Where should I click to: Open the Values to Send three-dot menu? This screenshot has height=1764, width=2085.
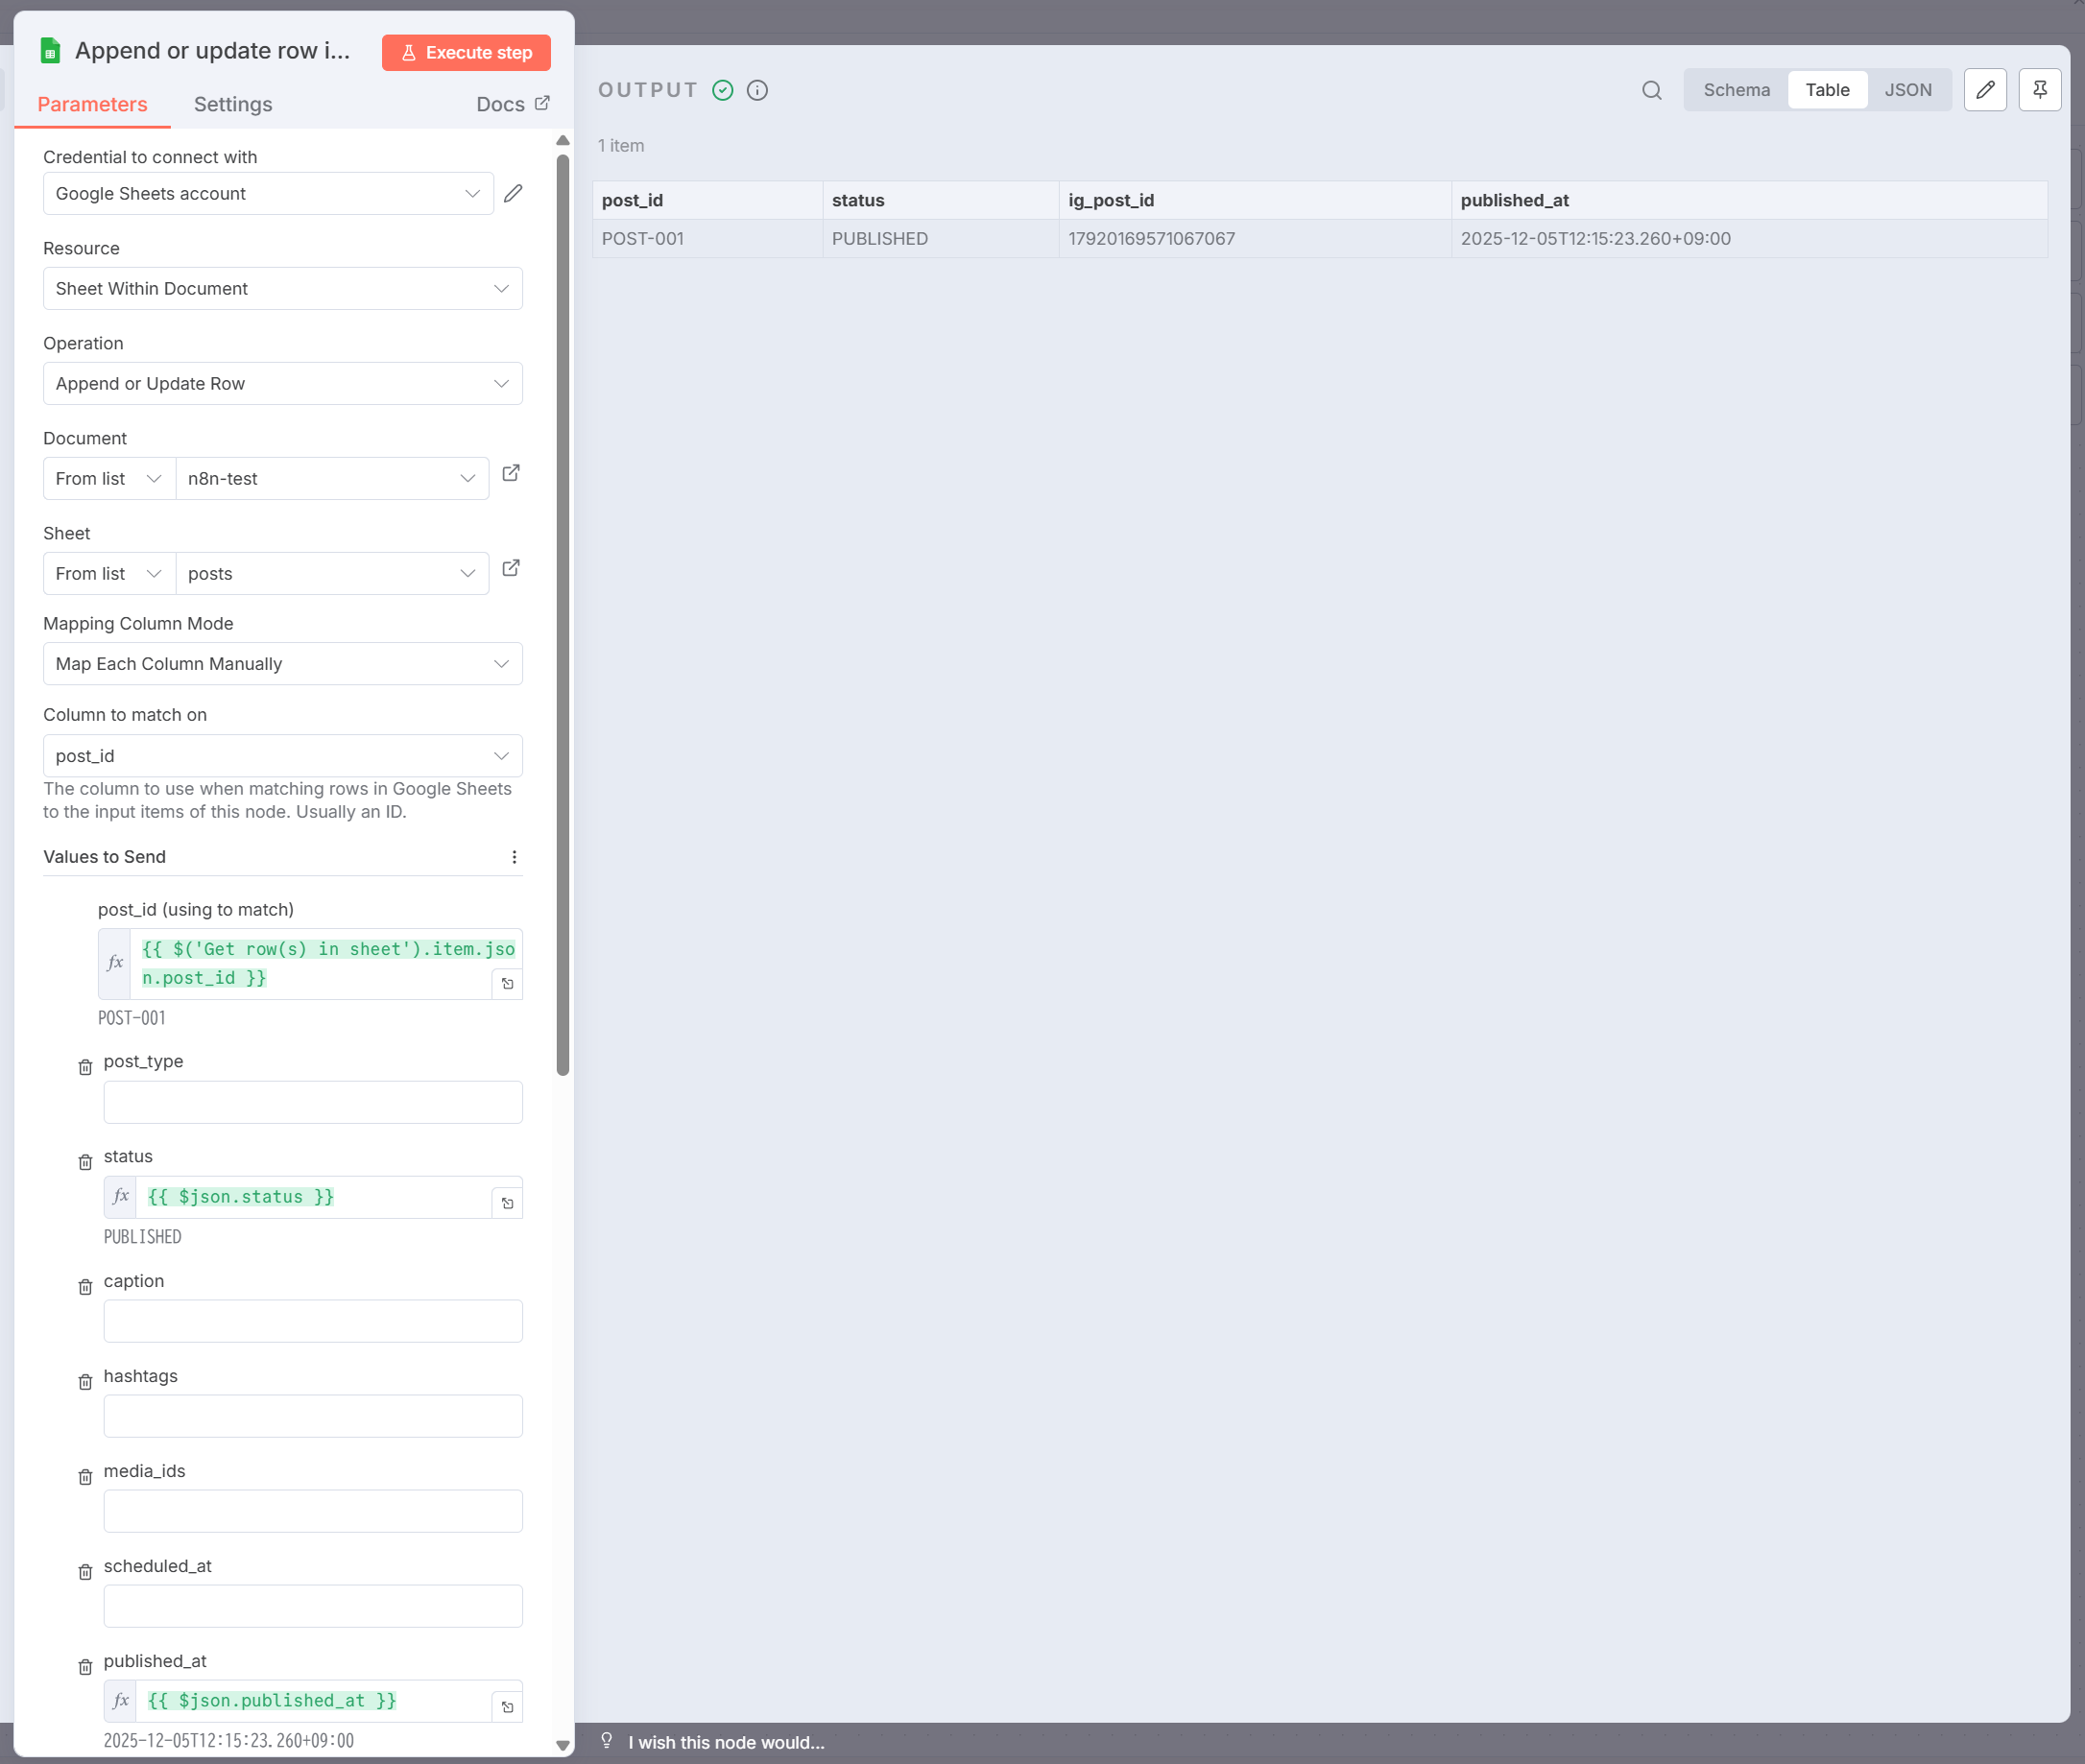[x=514, y=857]
